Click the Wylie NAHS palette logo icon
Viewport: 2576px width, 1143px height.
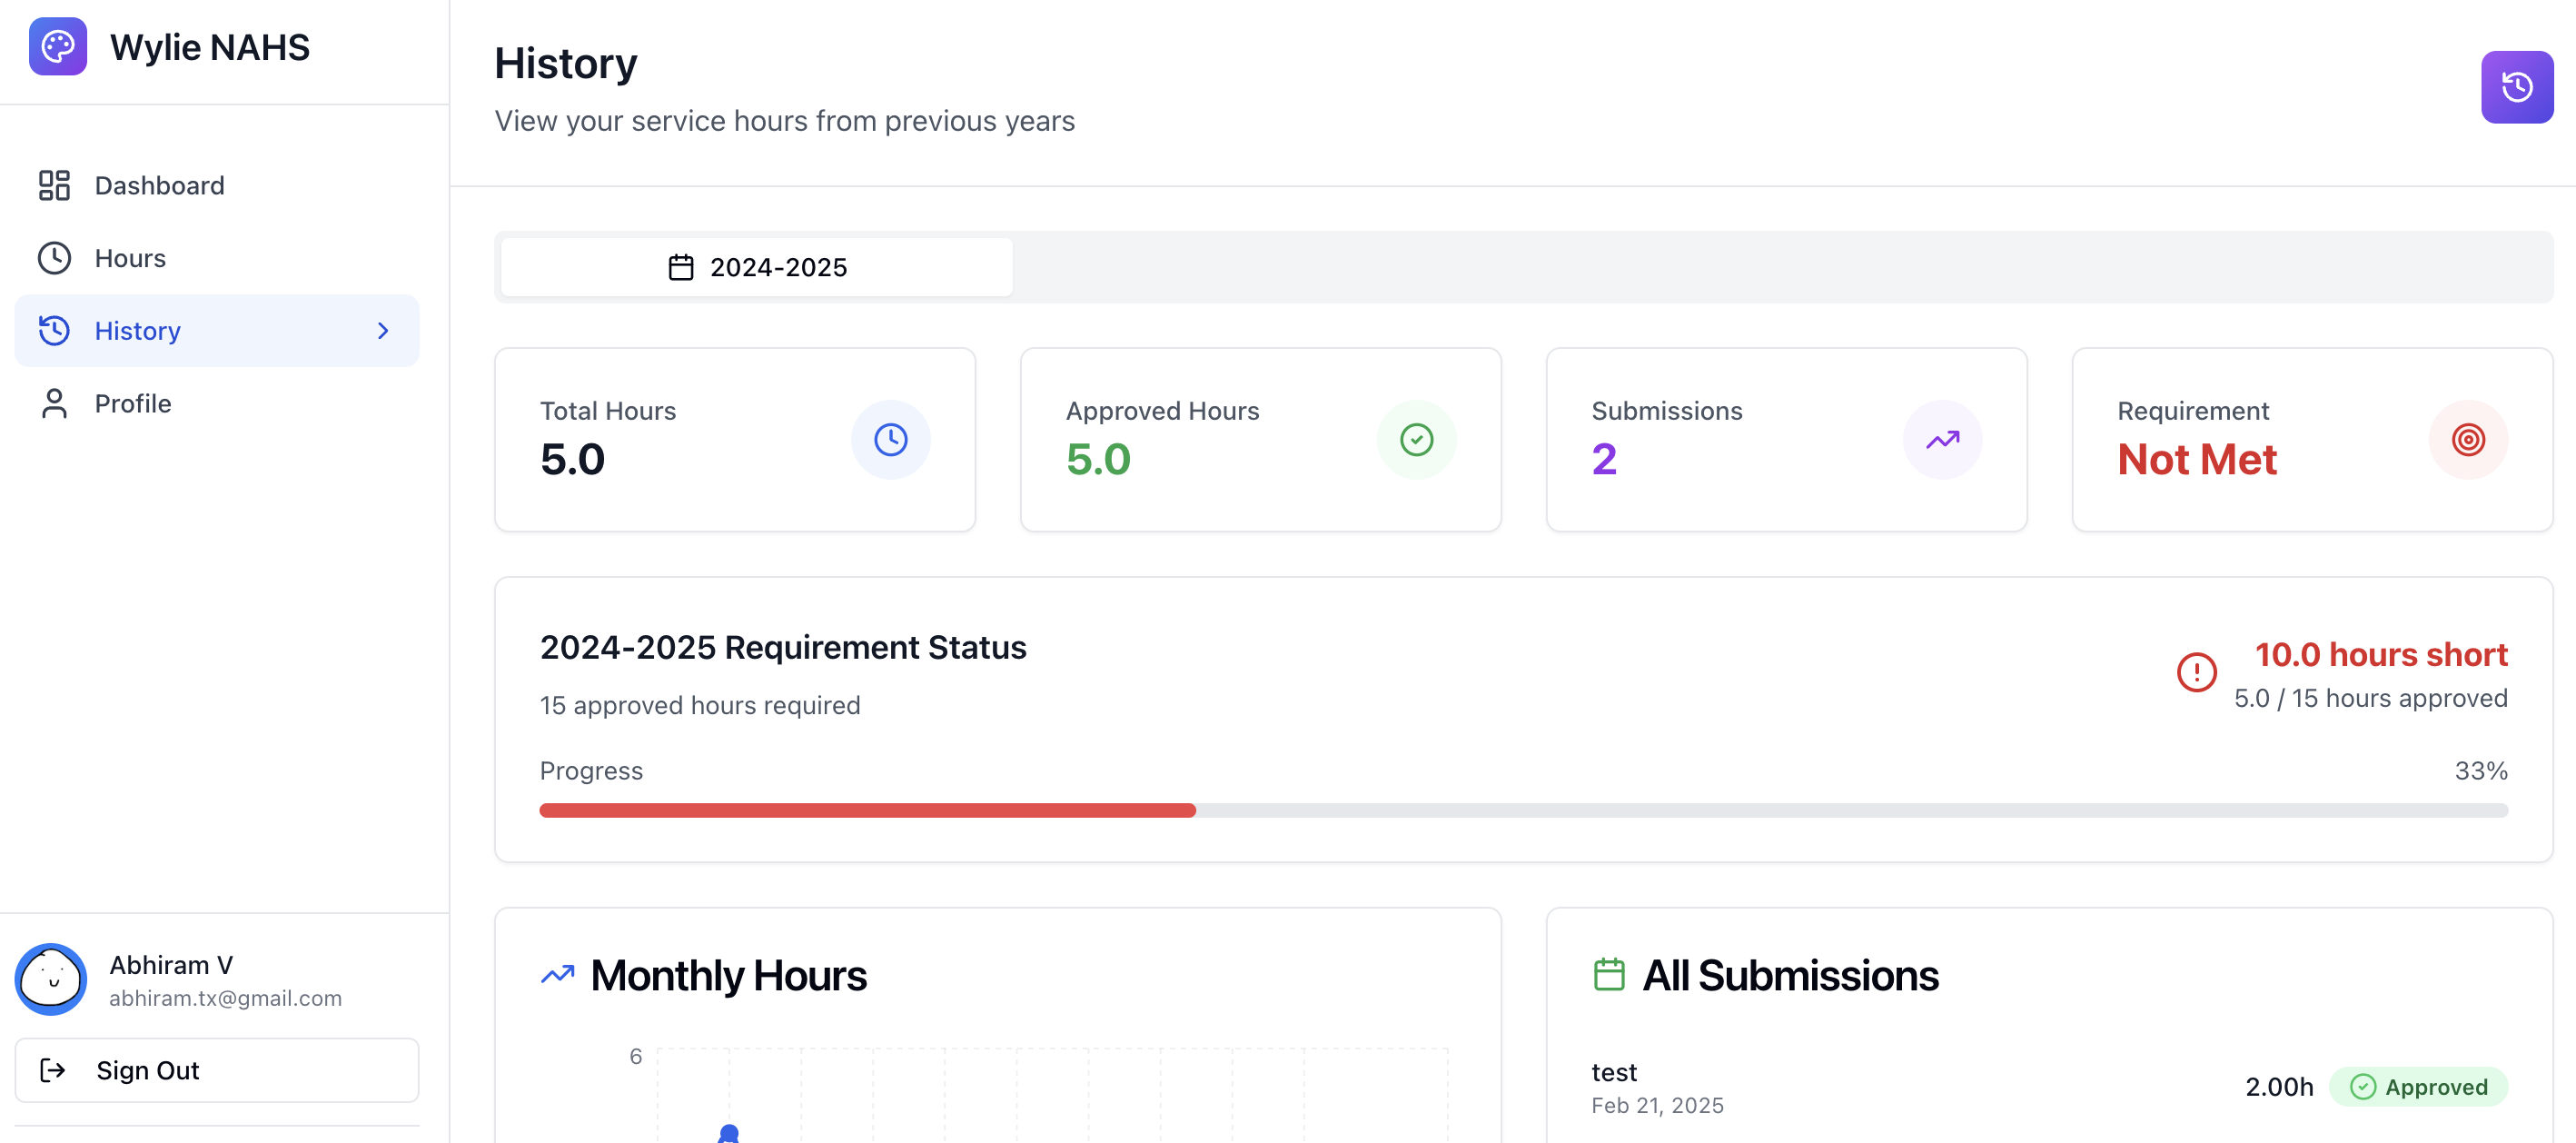57,46
